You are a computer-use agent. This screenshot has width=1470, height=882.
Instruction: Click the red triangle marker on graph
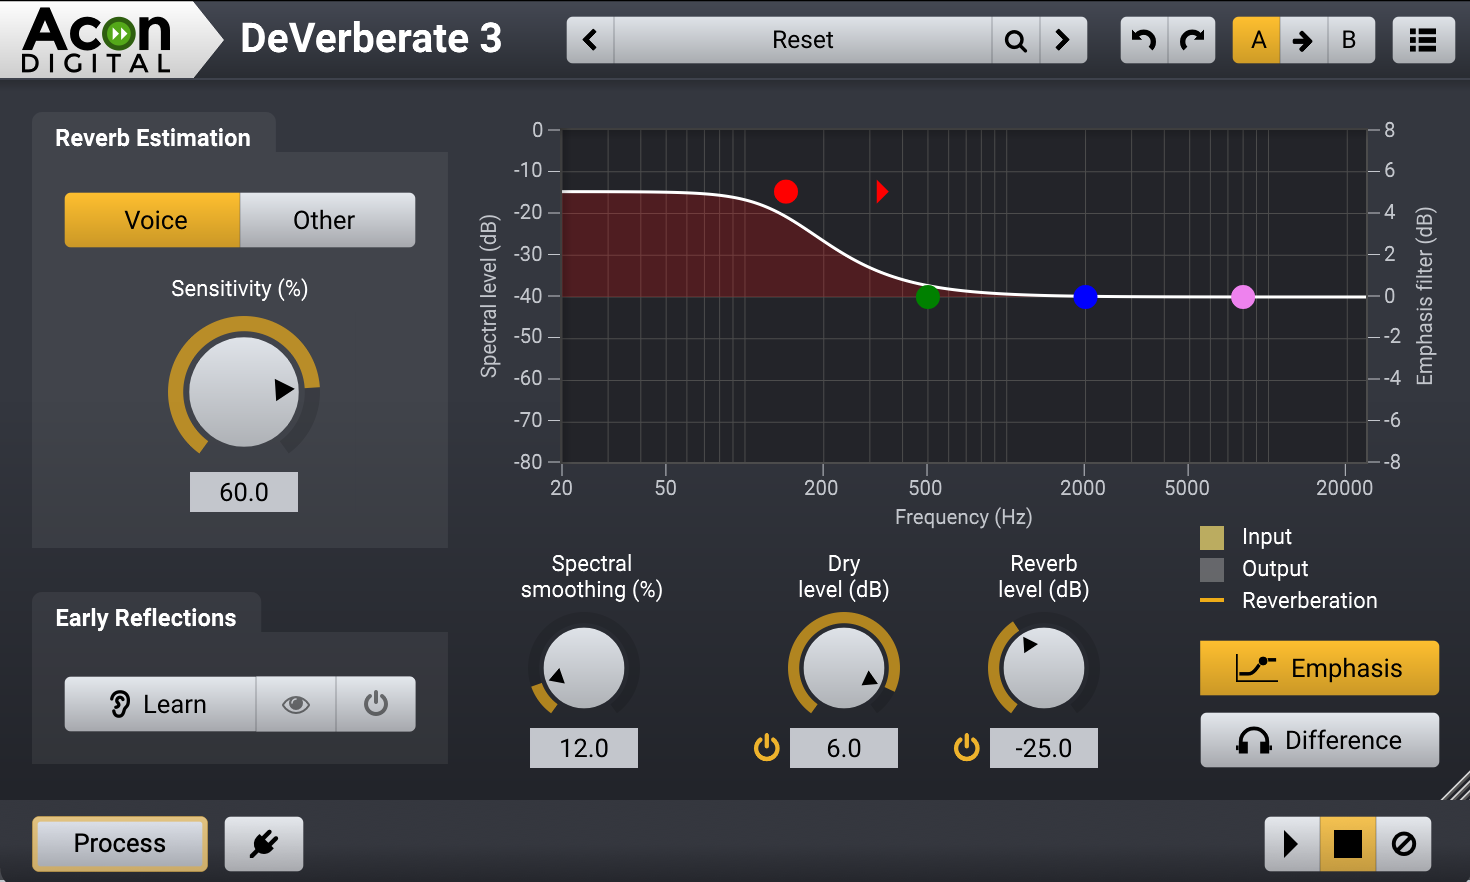[882, 191]
